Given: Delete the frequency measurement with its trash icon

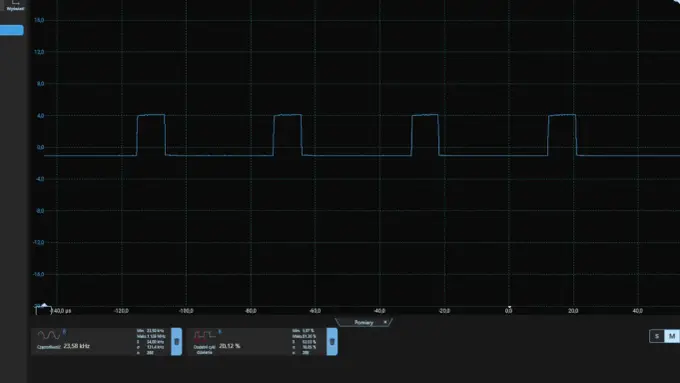Looking at the screenshot, I should pyautogui.click(x=177, y=342).
